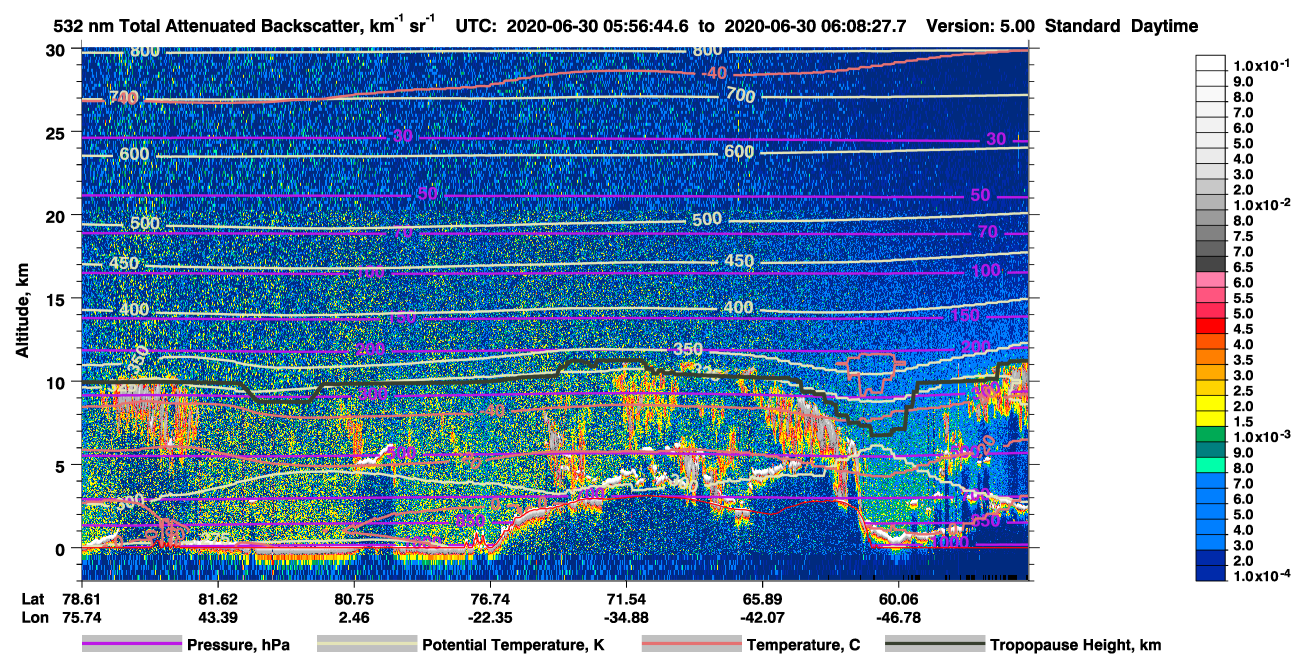Click the 1.0x10-4 color scale label

(x=1260, y=576)
